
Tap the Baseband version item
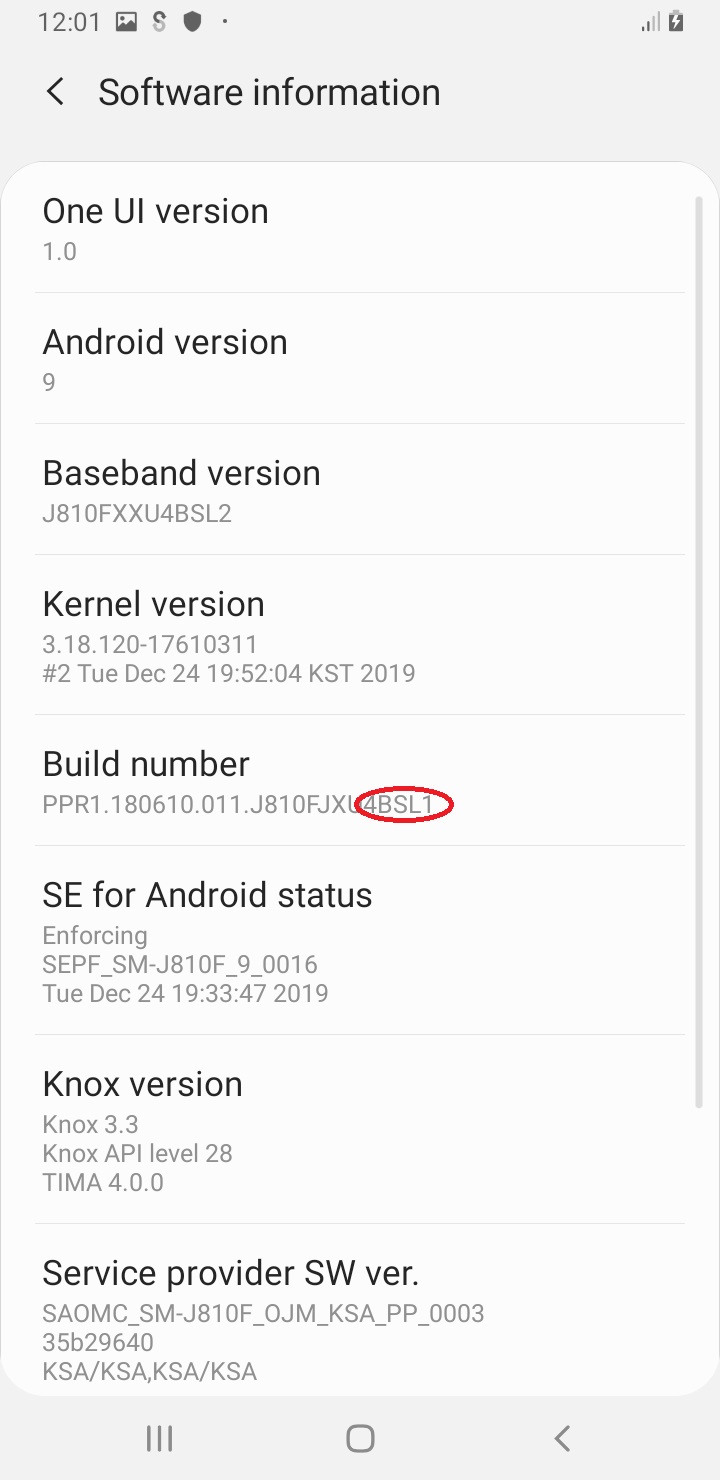pos(360,490)
